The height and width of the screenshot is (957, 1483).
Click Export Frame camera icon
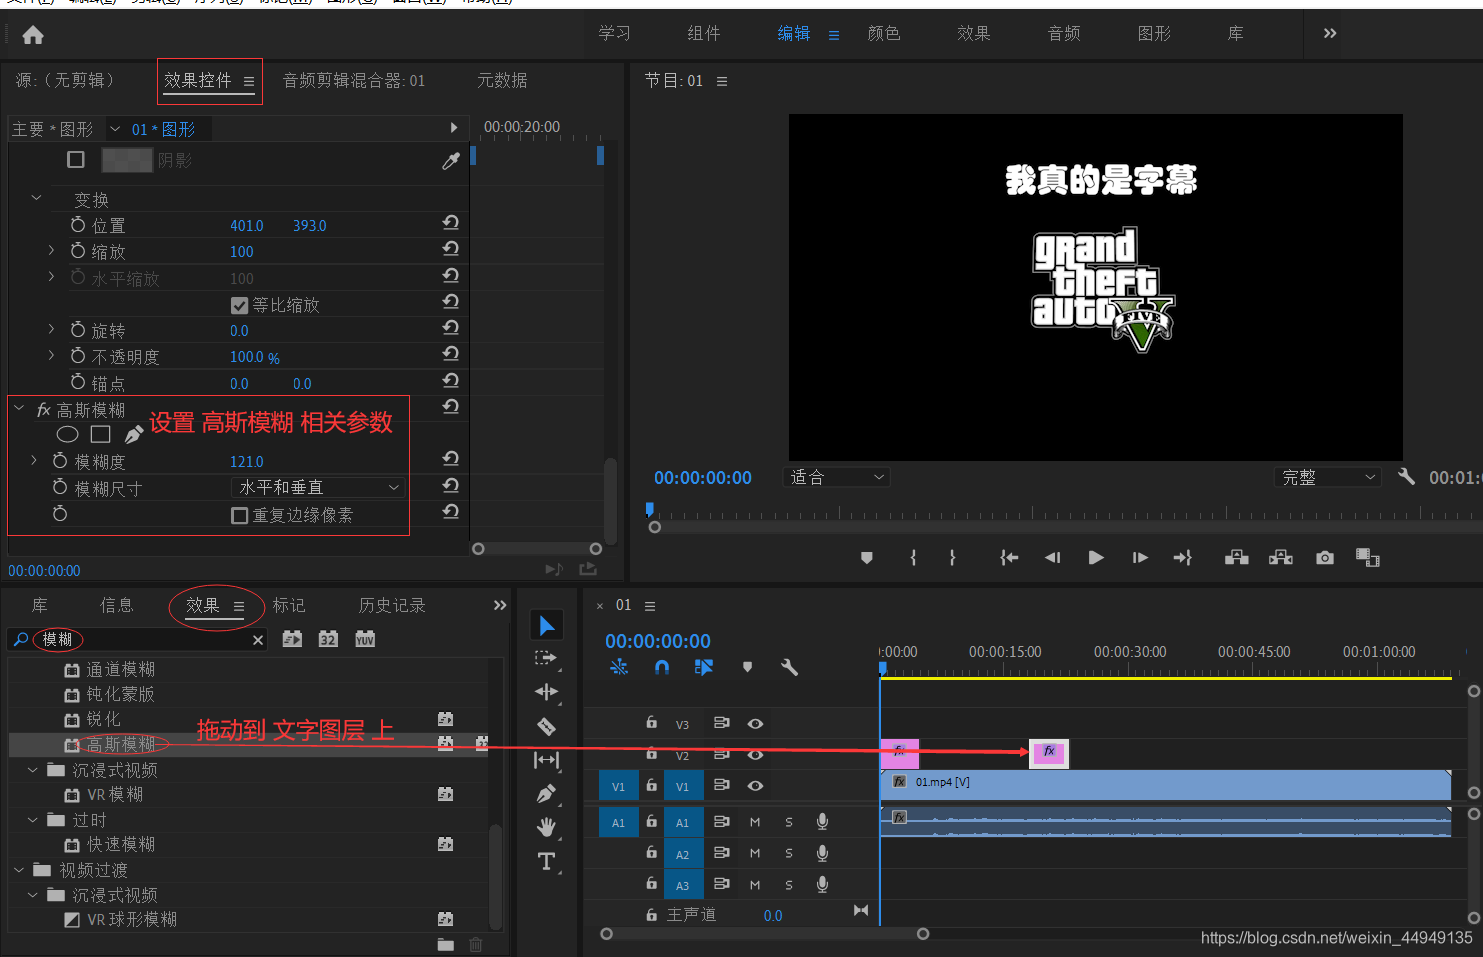(1325, 558)
